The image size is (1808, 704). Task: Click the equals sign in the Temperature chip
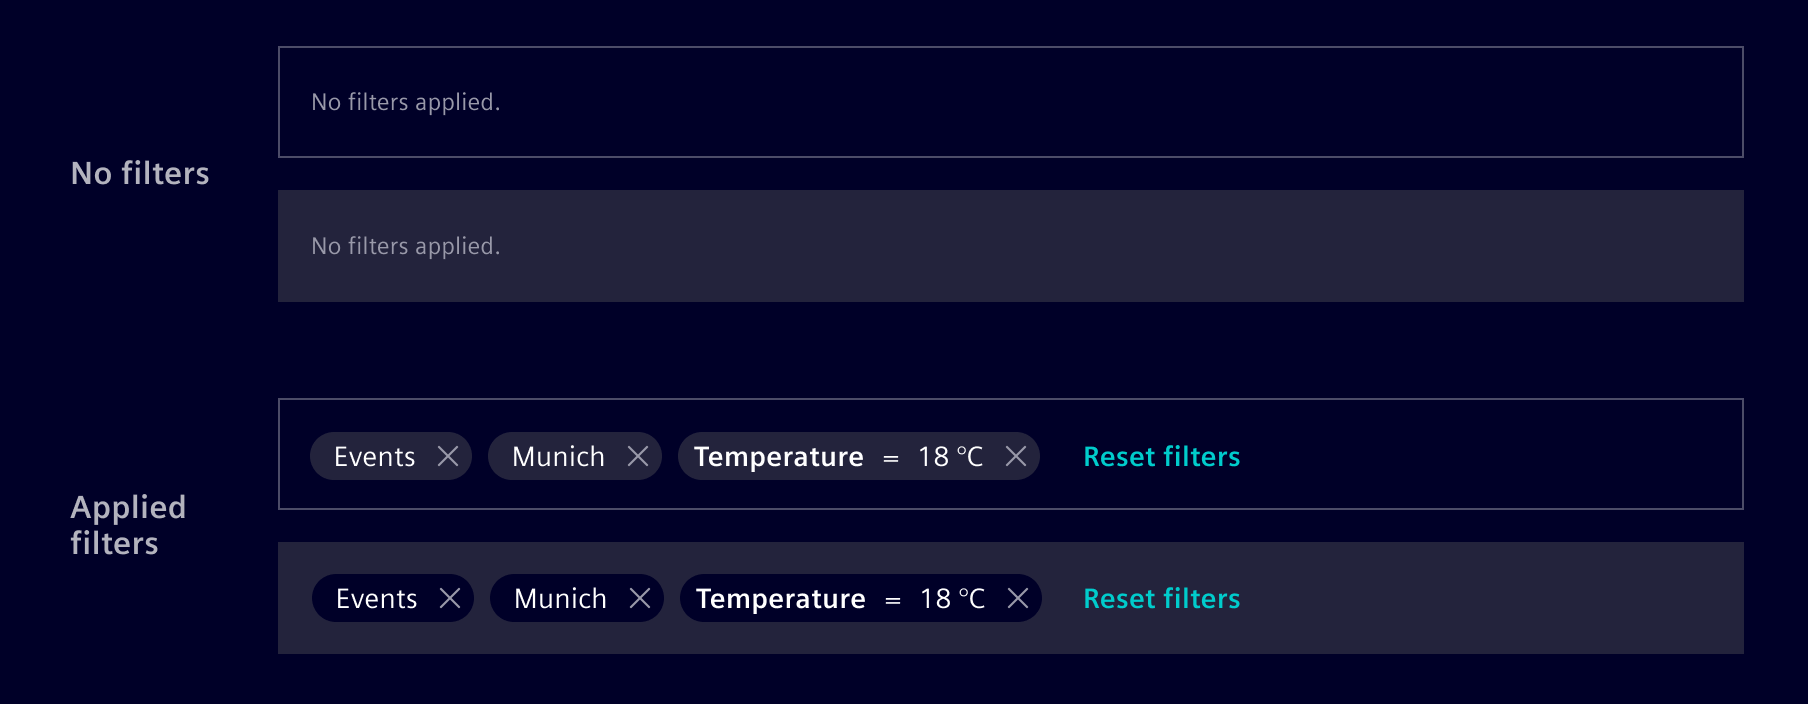pyautogui.click(x=891, y=456)
